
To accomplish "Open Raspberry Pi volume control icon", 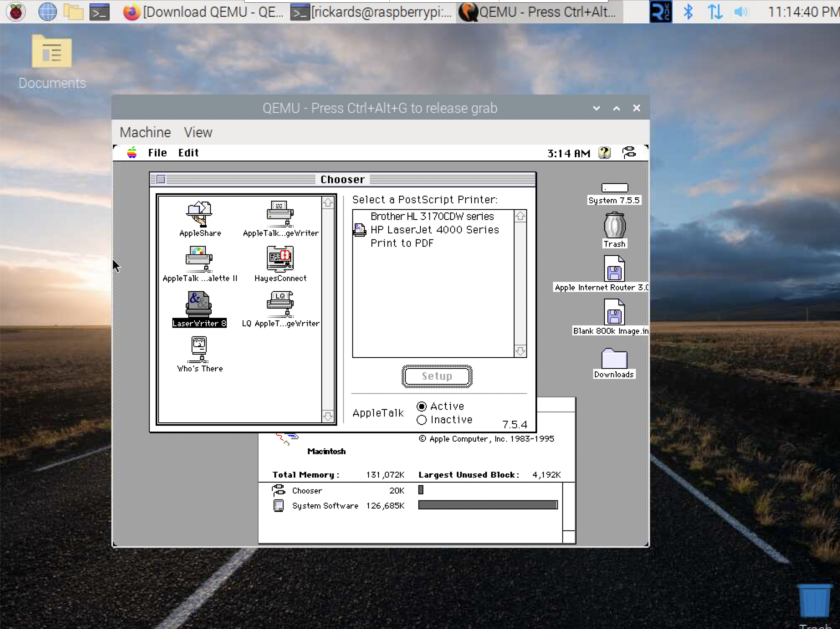I will [741, 12].
